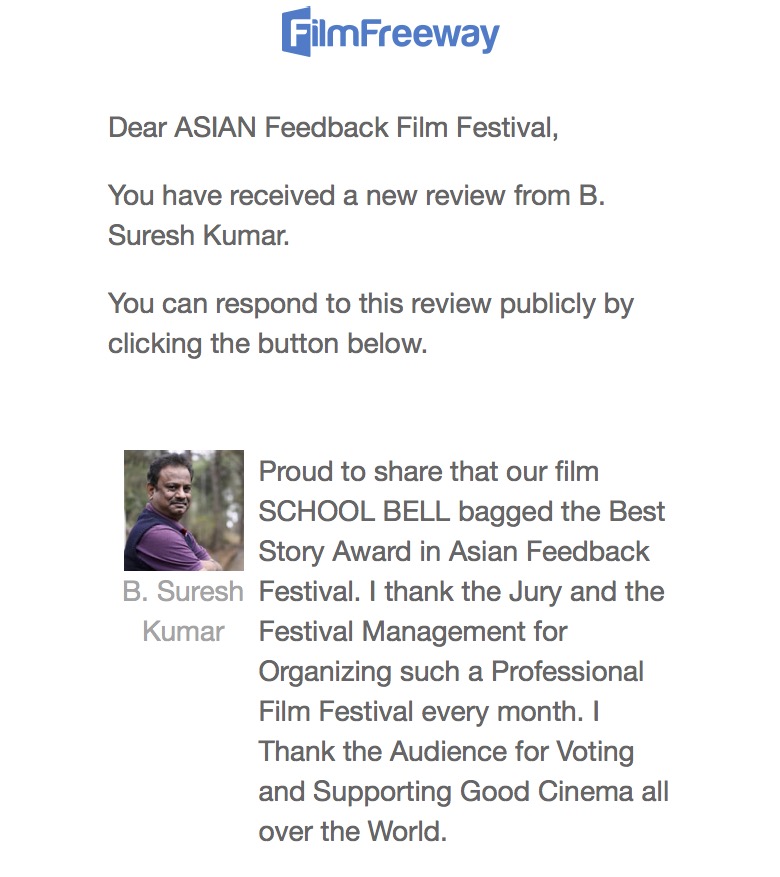Click the final 'over the World.' line

(x=352, y=831)
